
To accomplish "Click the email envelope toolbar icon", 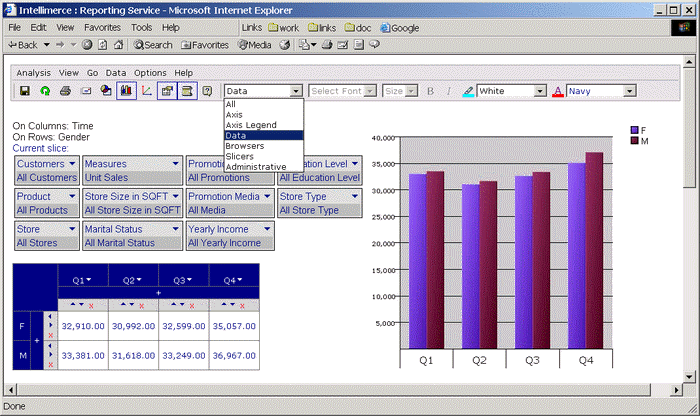I will coord(86,91).
